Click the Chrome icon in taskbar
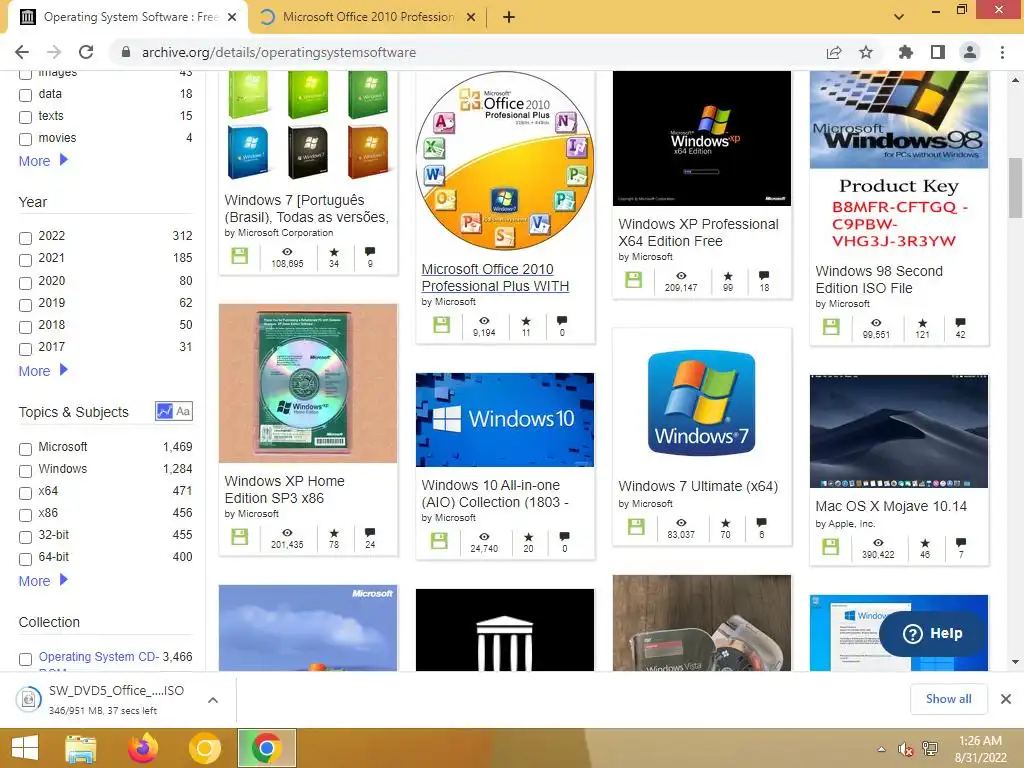This screenshot has width=1024, height=768. [266, 748]
